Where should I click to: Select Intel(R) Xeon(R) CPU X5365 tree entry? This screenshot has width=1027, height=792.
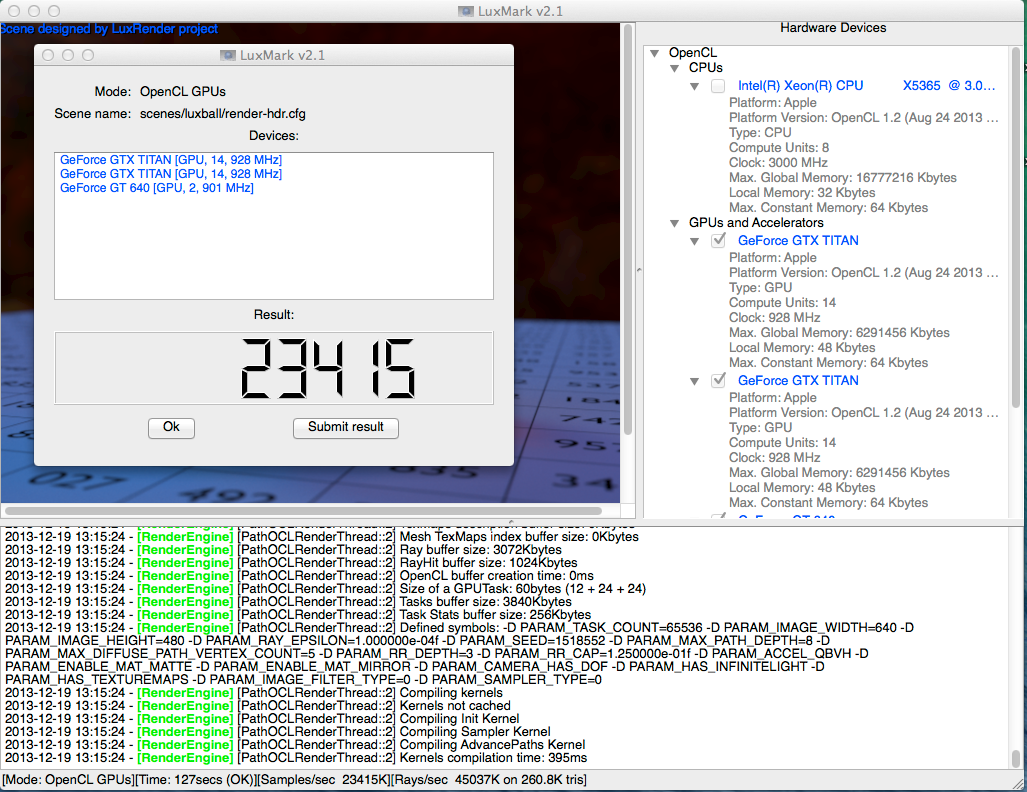pyautogui.click(x=866, y=86)
